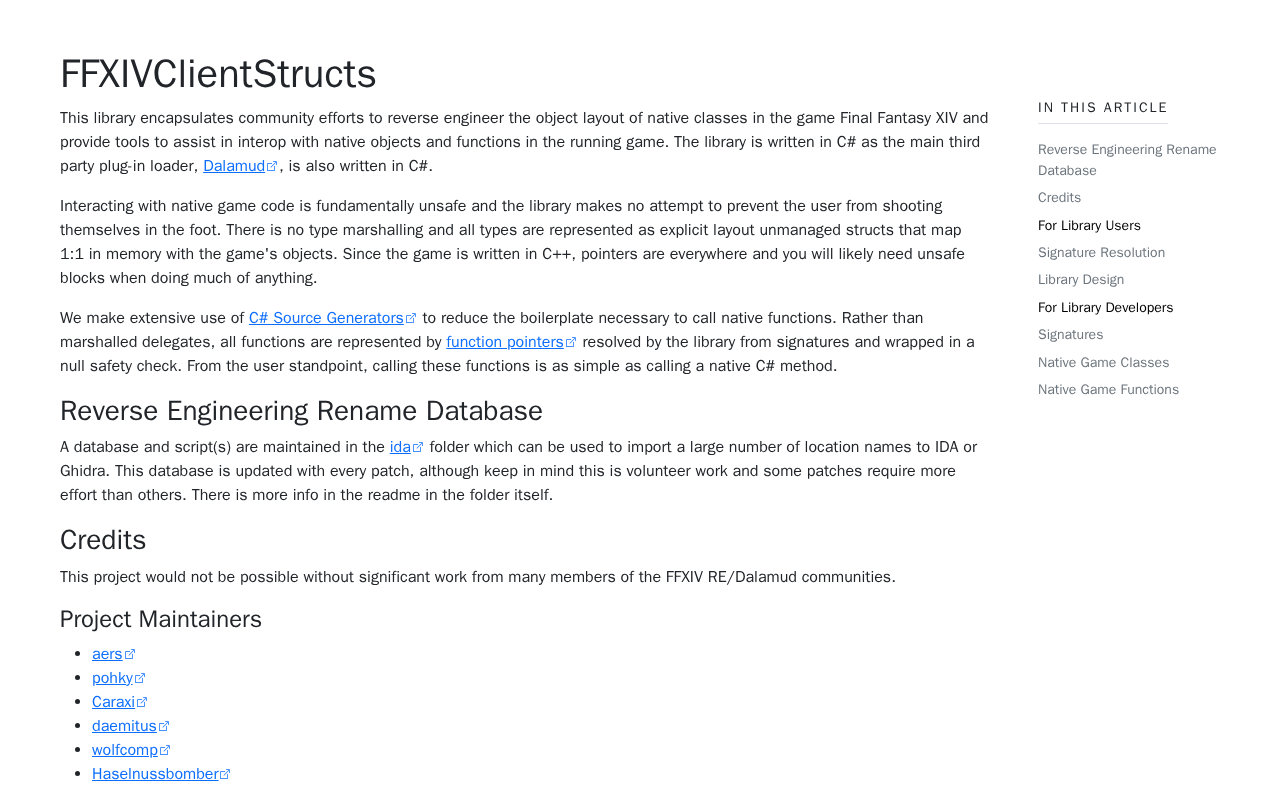Open the Dalamud link
This screenshot has width=1280, height=800.
coord(234,166)
